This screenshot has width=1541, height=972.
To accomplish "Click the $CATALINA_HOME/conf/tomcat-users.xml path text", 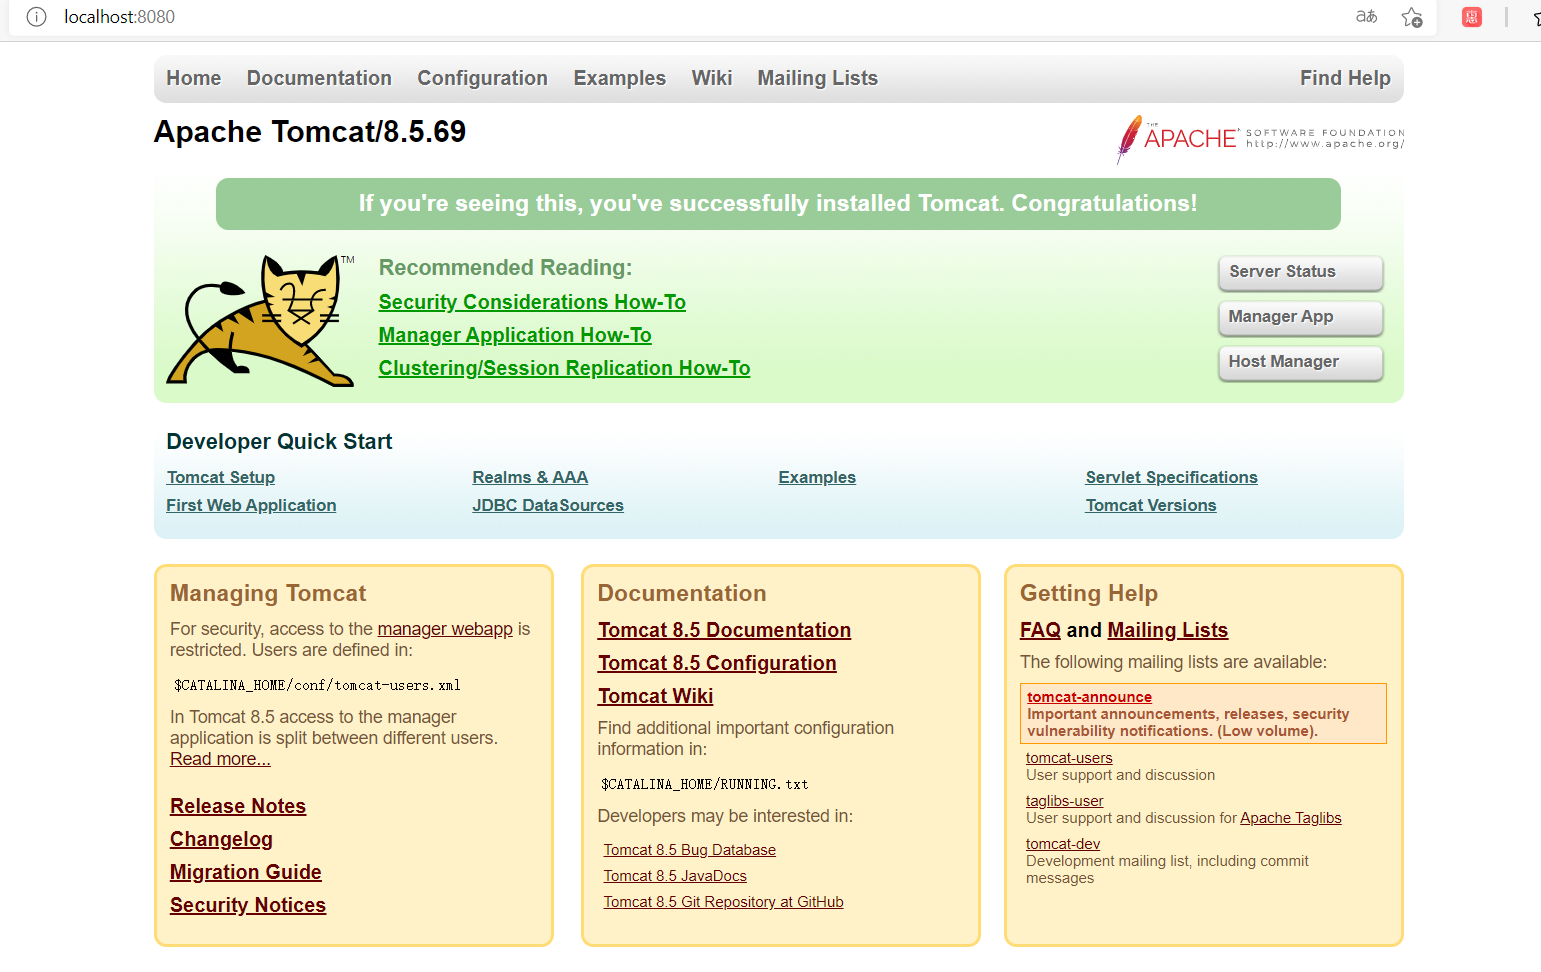I will click(x=317, y=685).
